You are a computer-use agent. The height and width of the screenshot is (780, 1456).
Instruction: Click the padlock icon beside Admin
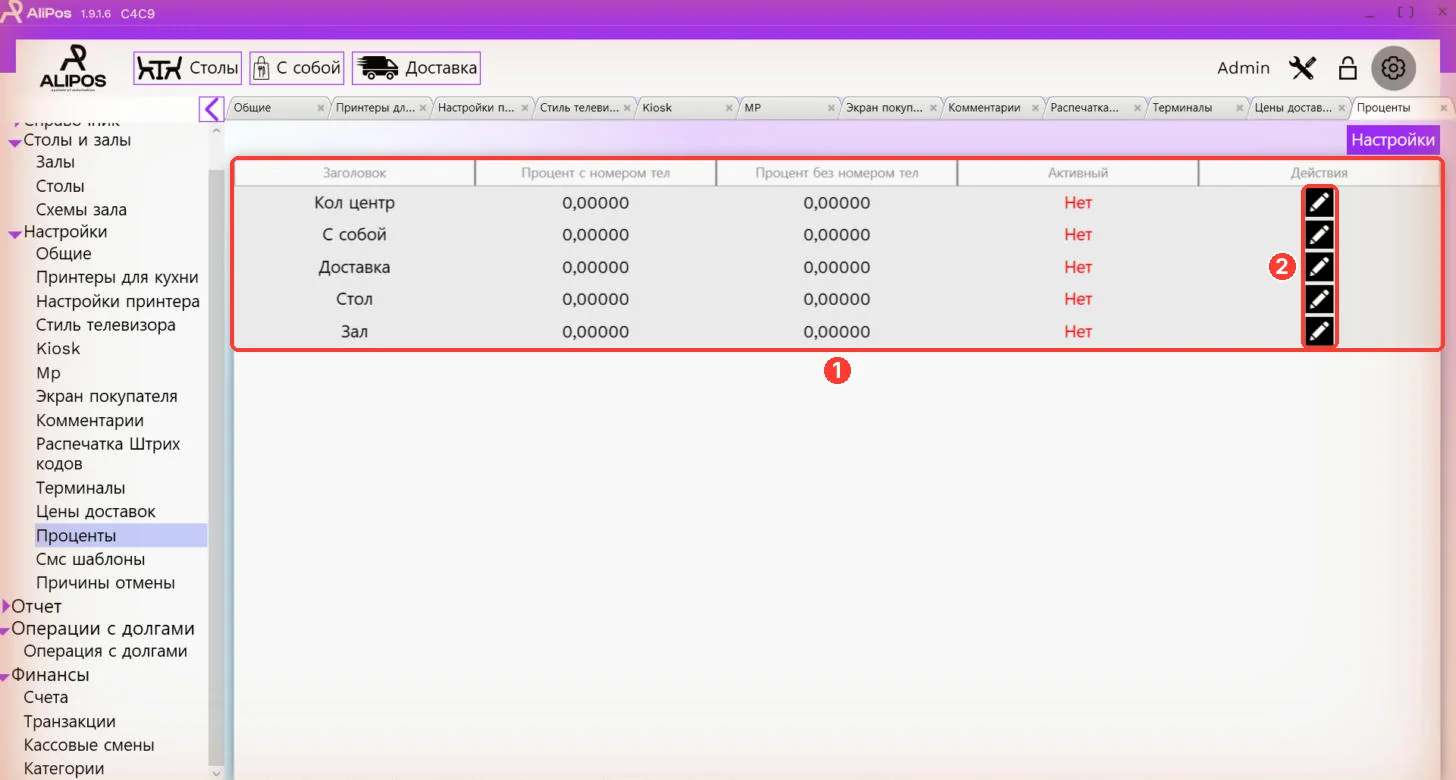pyautogui.click(x=1348, y=68)
